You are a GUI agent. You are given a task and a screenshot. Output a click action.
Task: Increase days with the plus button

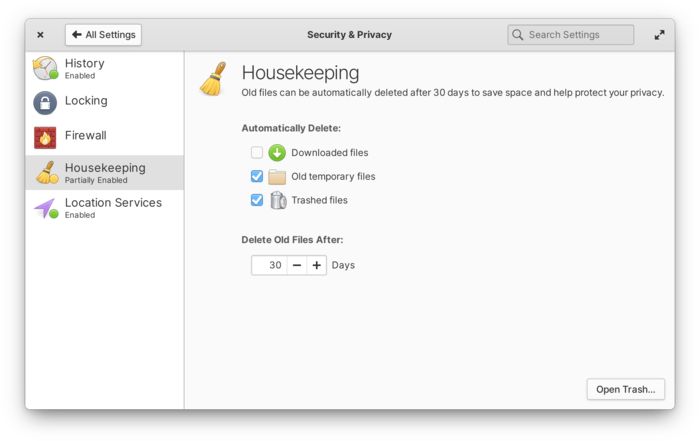click(x=317, y=265)
